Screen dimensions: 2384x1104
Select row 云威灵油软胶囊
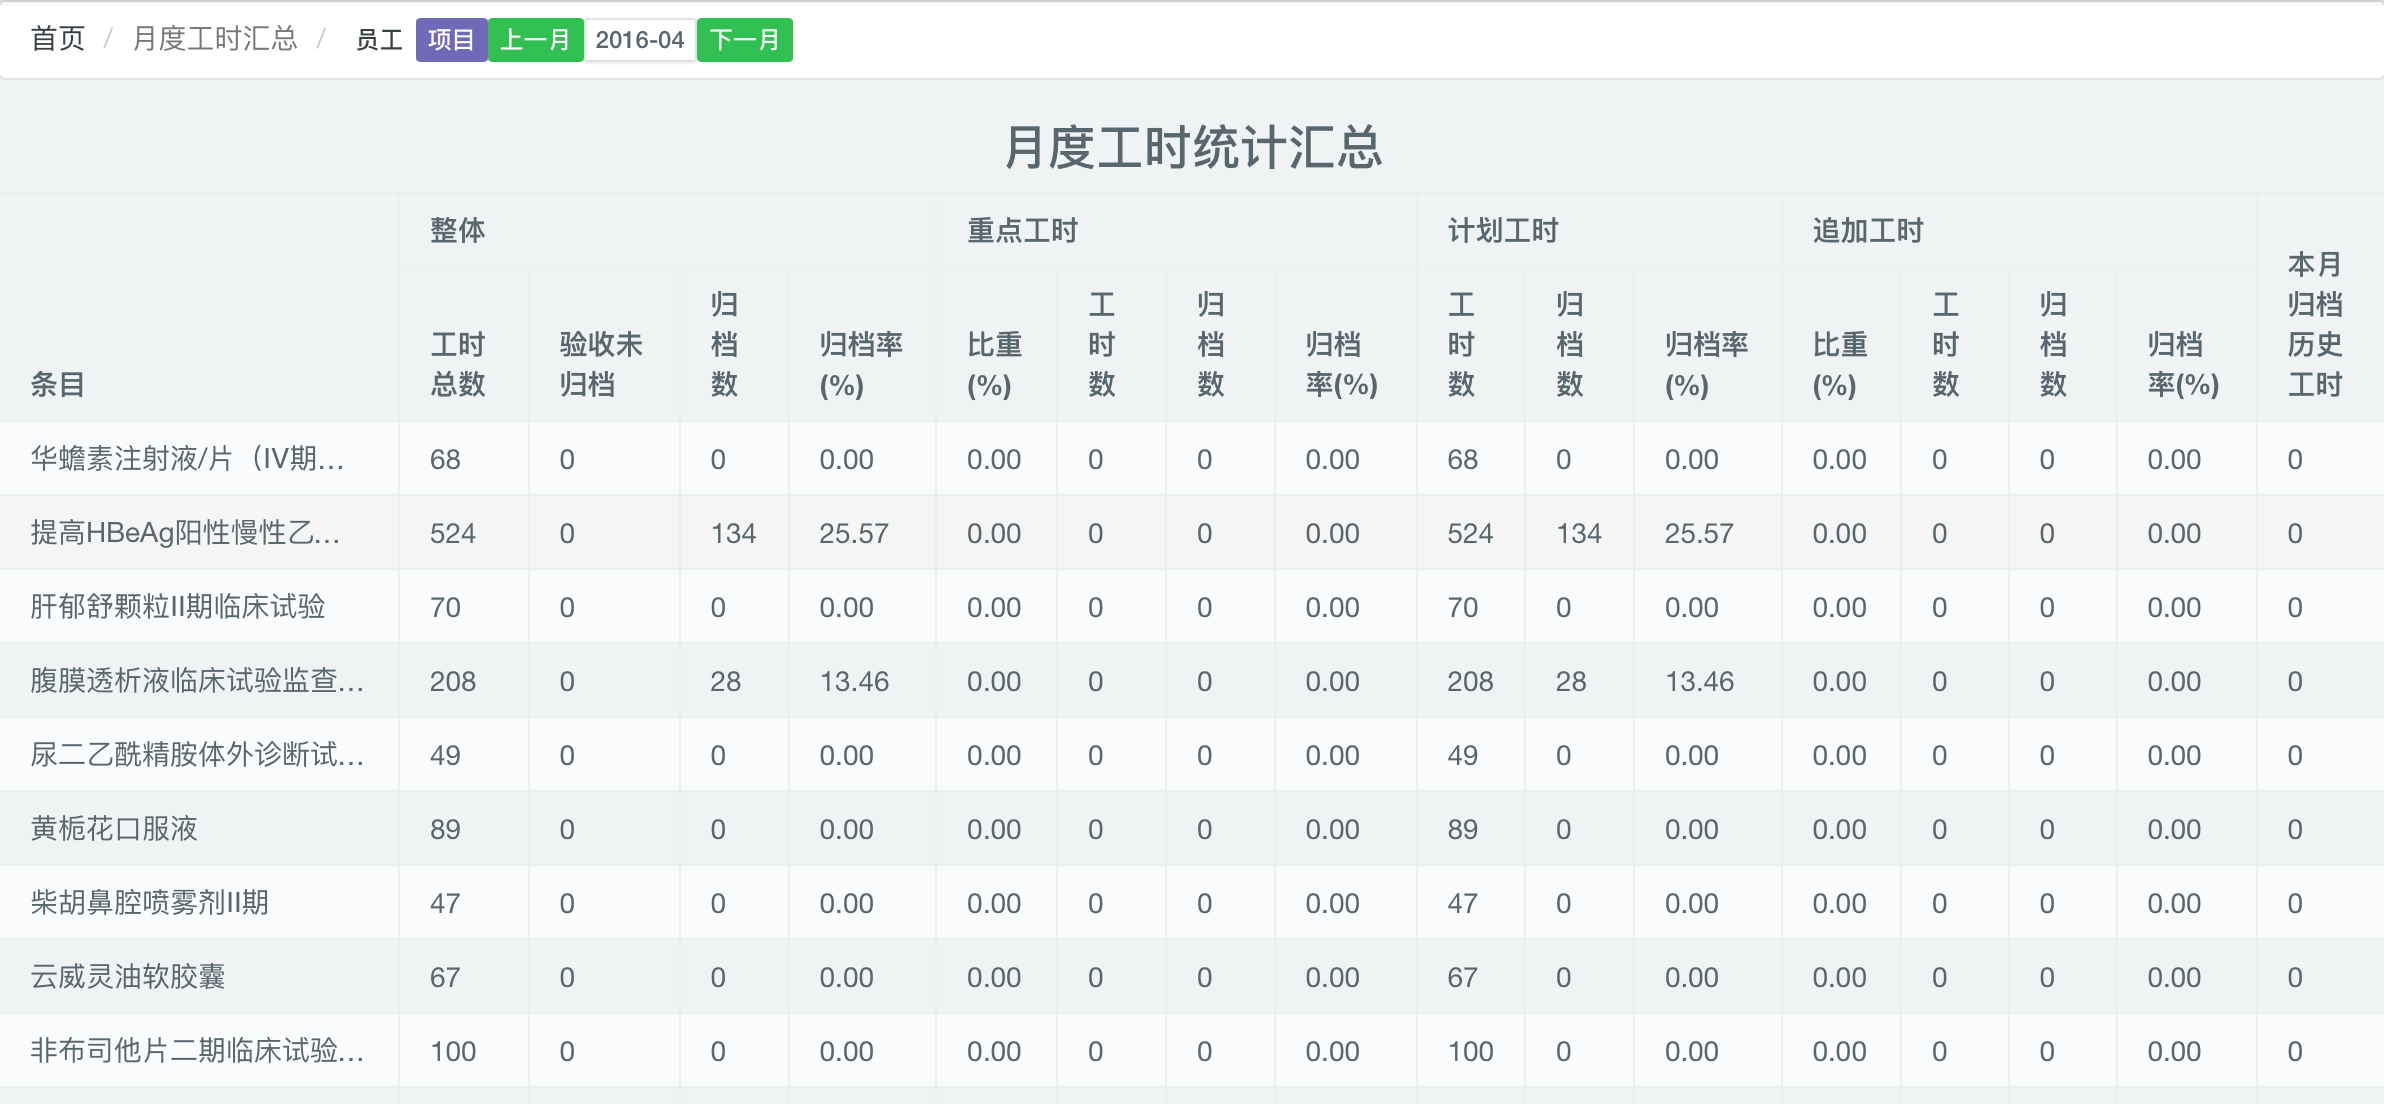coord(1192,977)
